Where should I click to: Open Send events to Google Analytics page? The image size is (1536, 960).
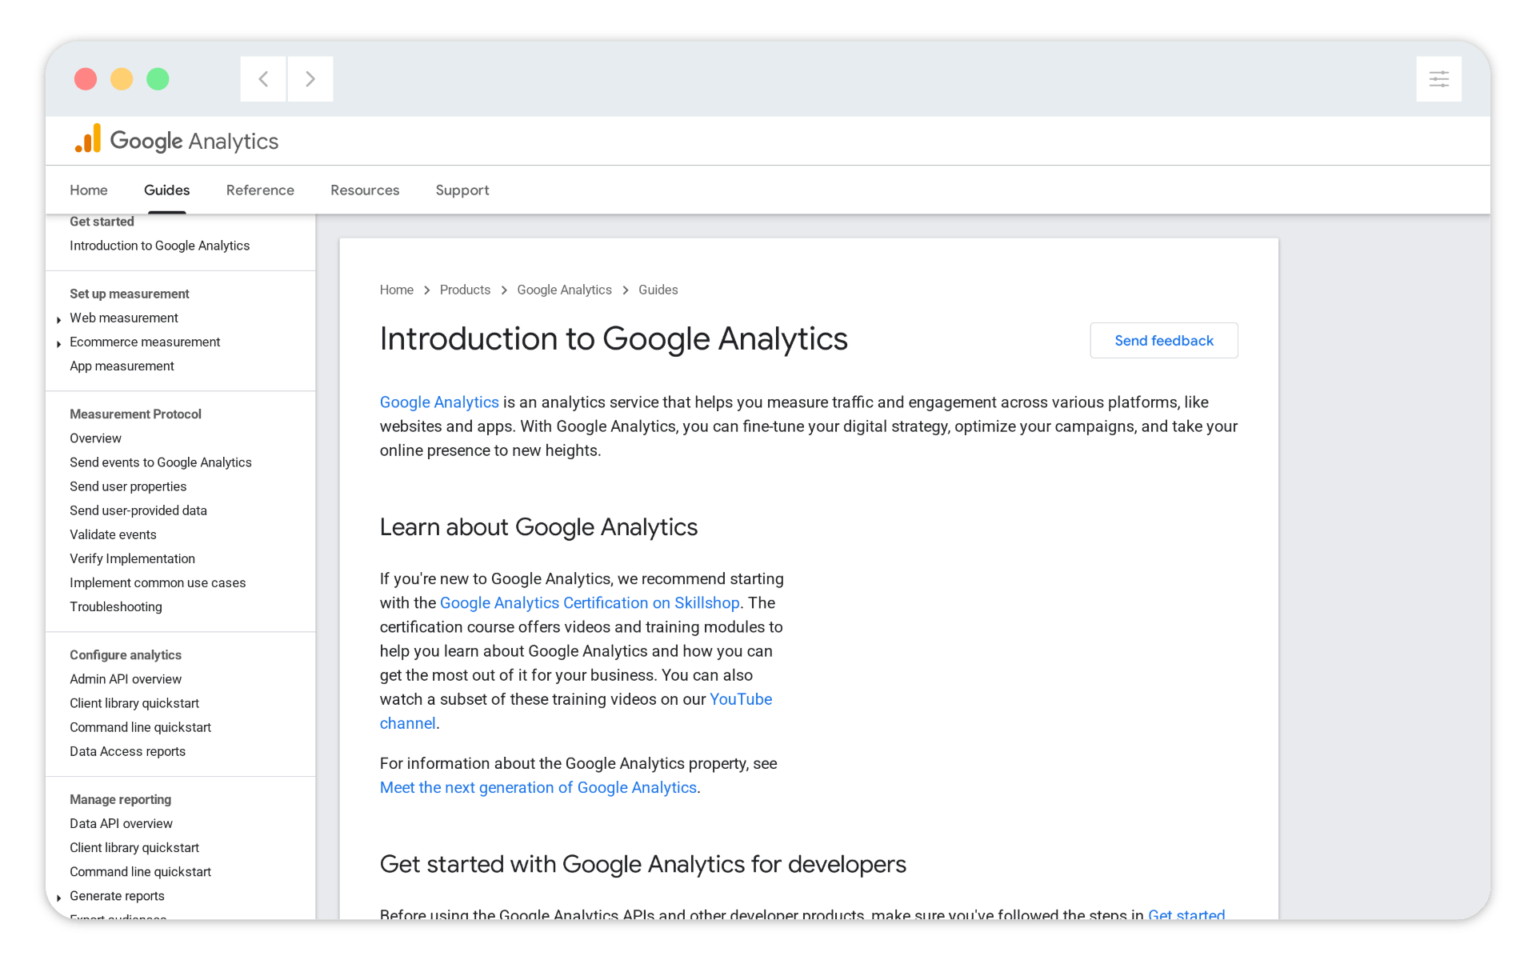(161, 463)
